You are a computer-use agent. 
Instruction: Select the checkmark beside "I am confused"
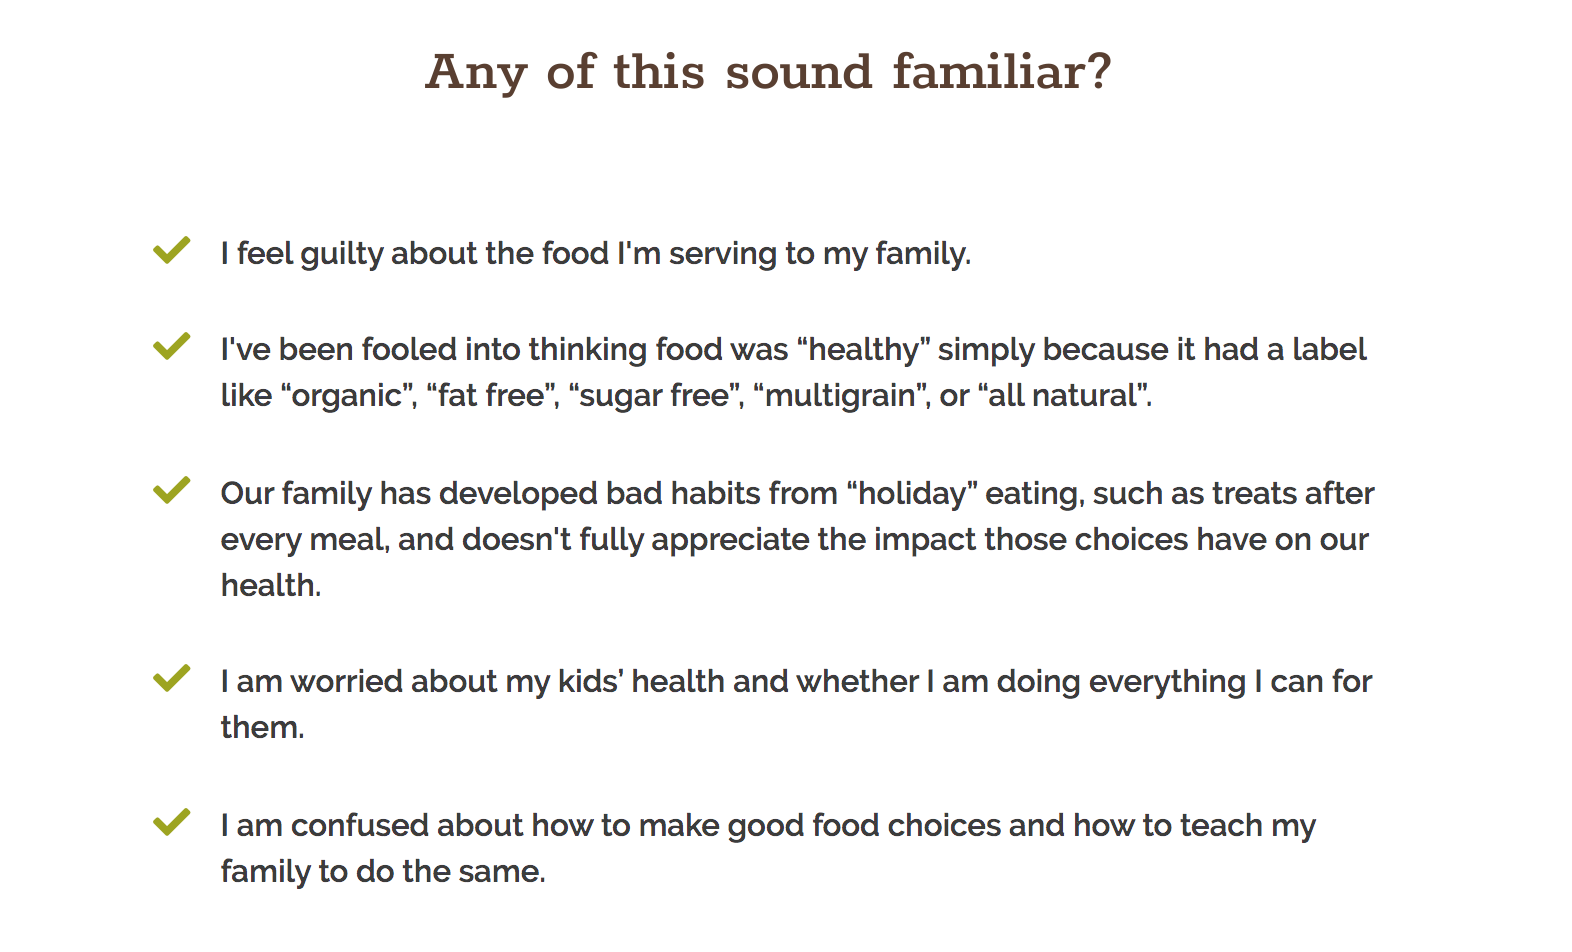point(172,822)
